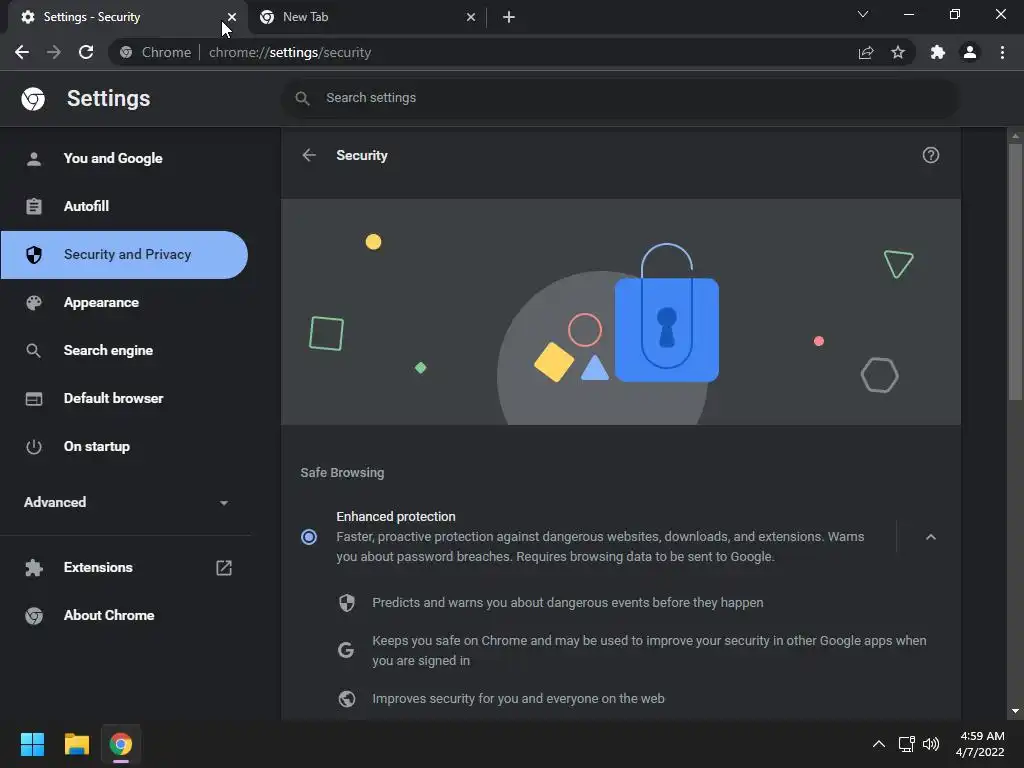Reload the current page
1024x768 pixels.
86,52
